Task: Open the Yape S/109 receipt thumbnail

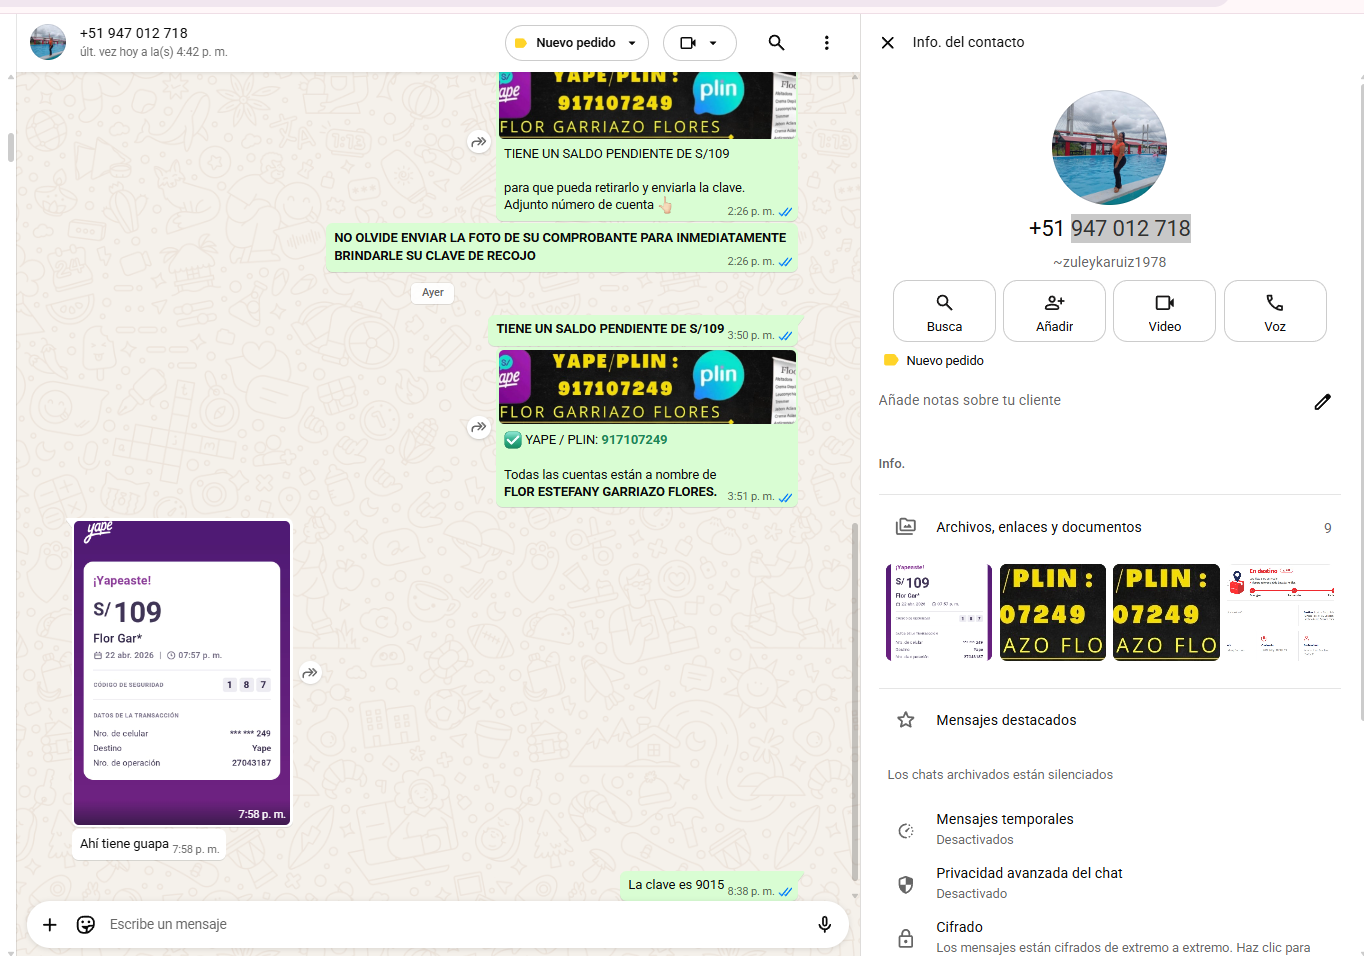Action: click(x=938, y=612)
